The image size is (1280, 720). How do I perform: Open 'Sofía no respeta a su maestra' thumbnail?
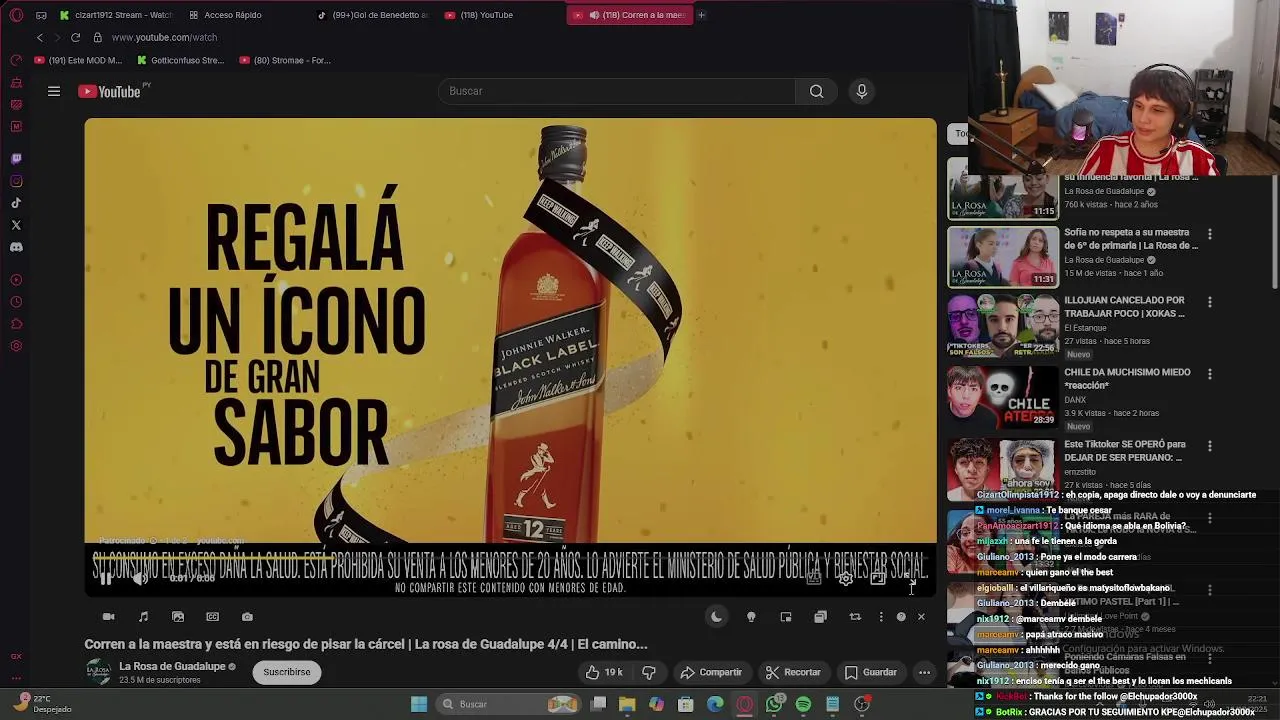[1003, 257]
